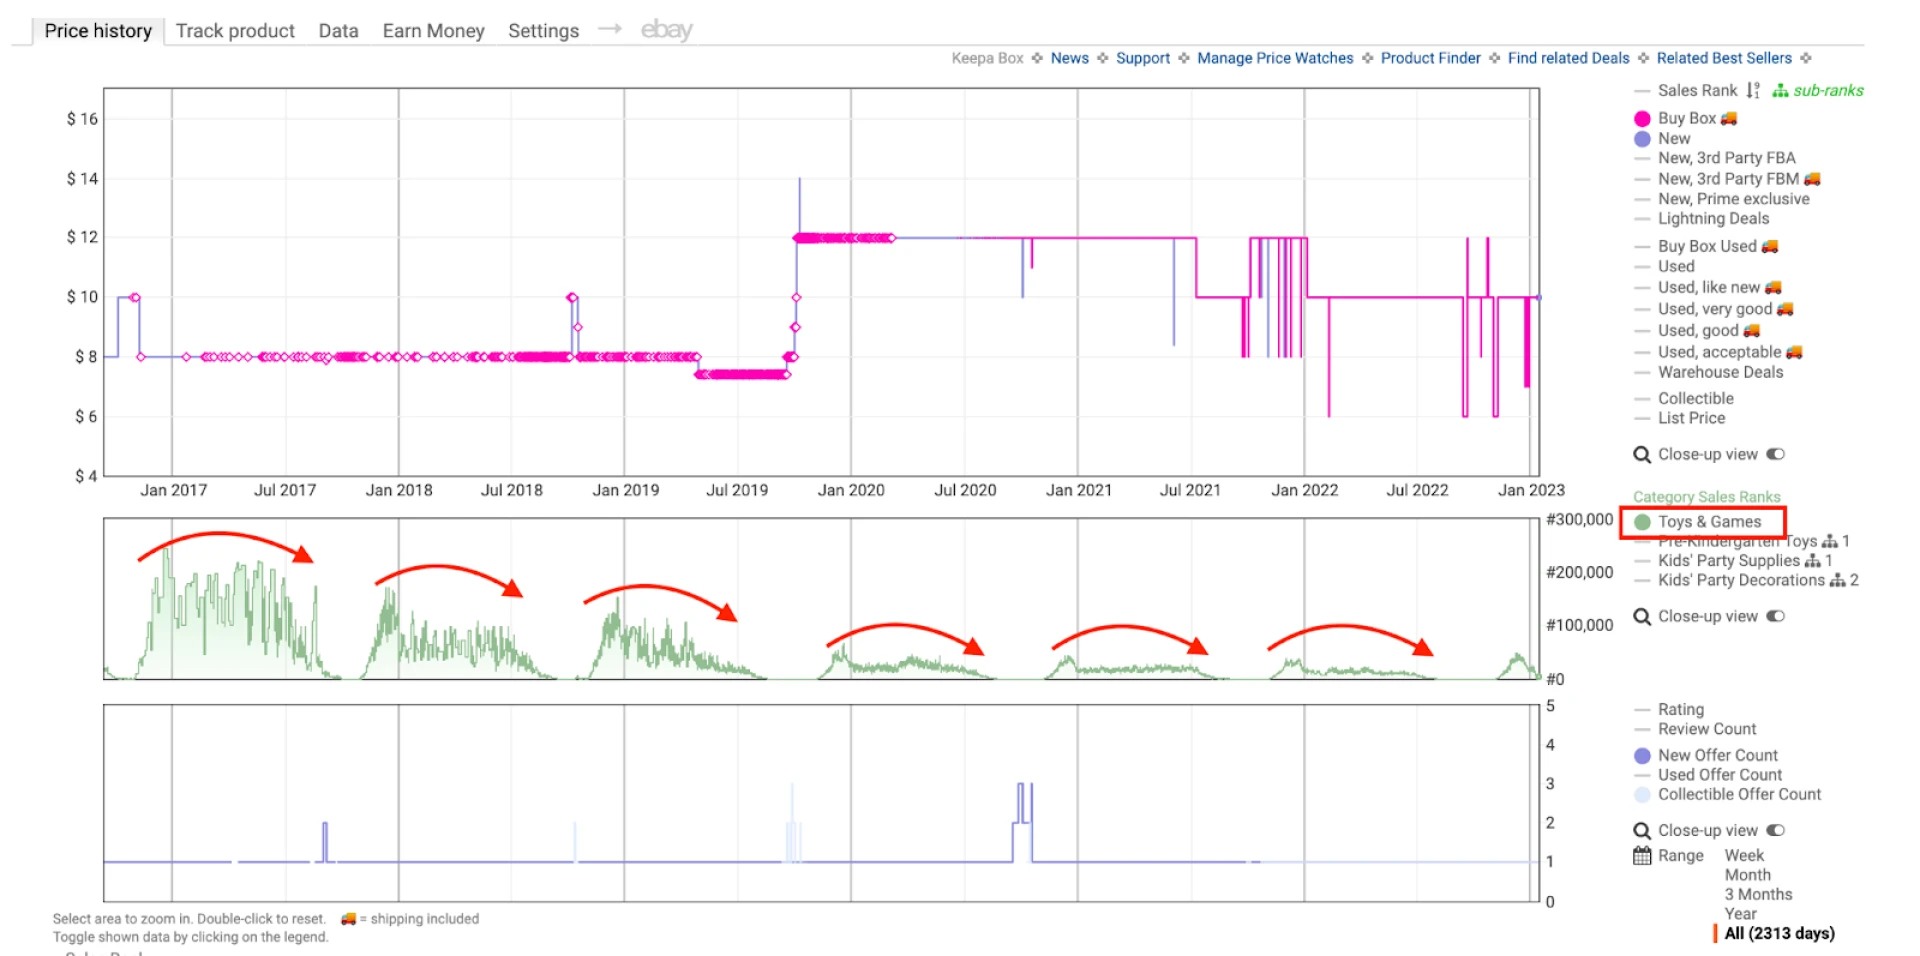
Task: Click the magnifier icon in the offer count section
Action: (x=1642, y=830)
